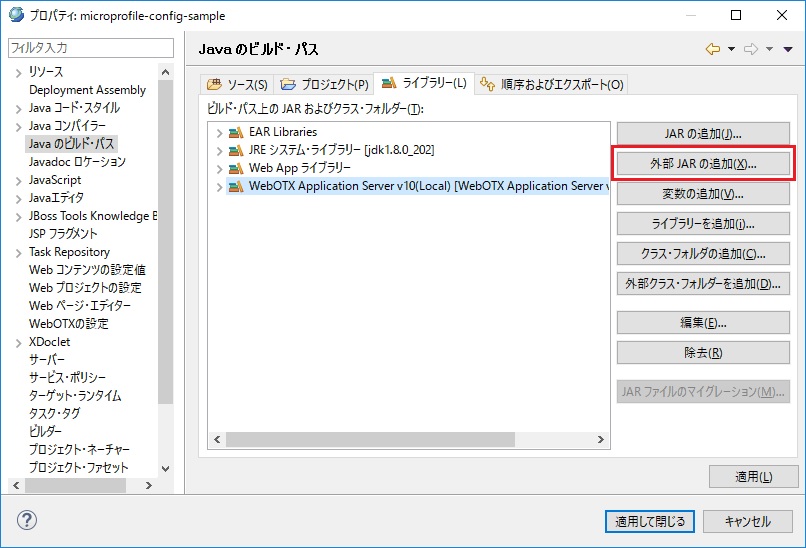The width and height of the screenshot is (806, 548).
Task: Click the WebOTX Application Server library icon
Action: pos(236,186)
